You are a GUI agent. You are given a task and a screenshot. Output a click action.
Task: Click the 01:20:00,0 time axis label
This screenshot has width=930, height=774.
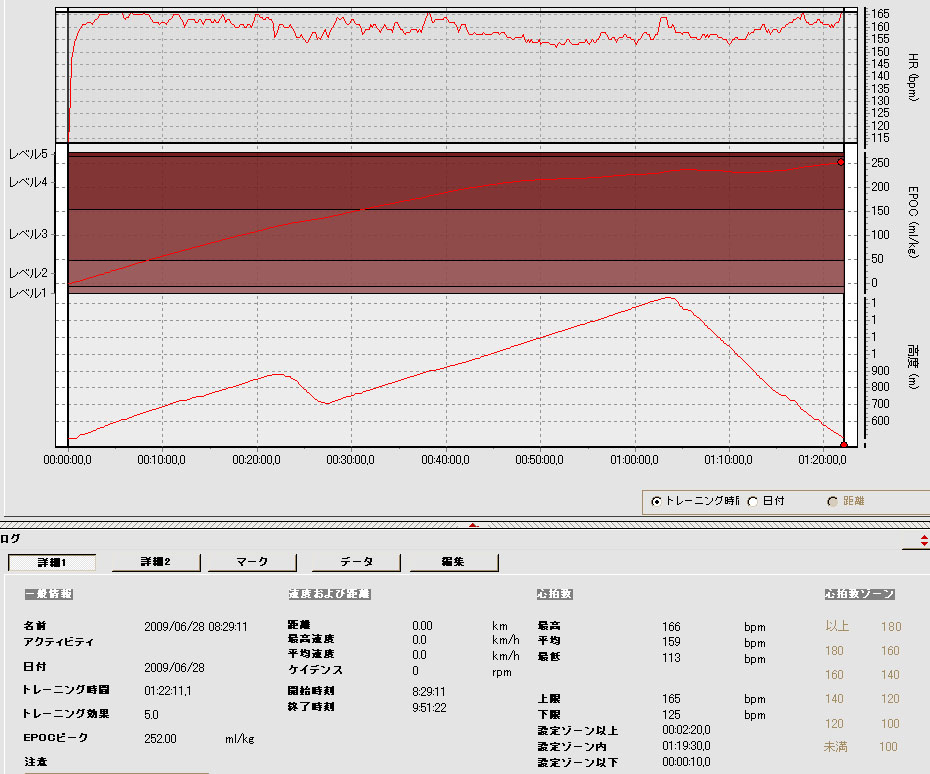[822, 460]
